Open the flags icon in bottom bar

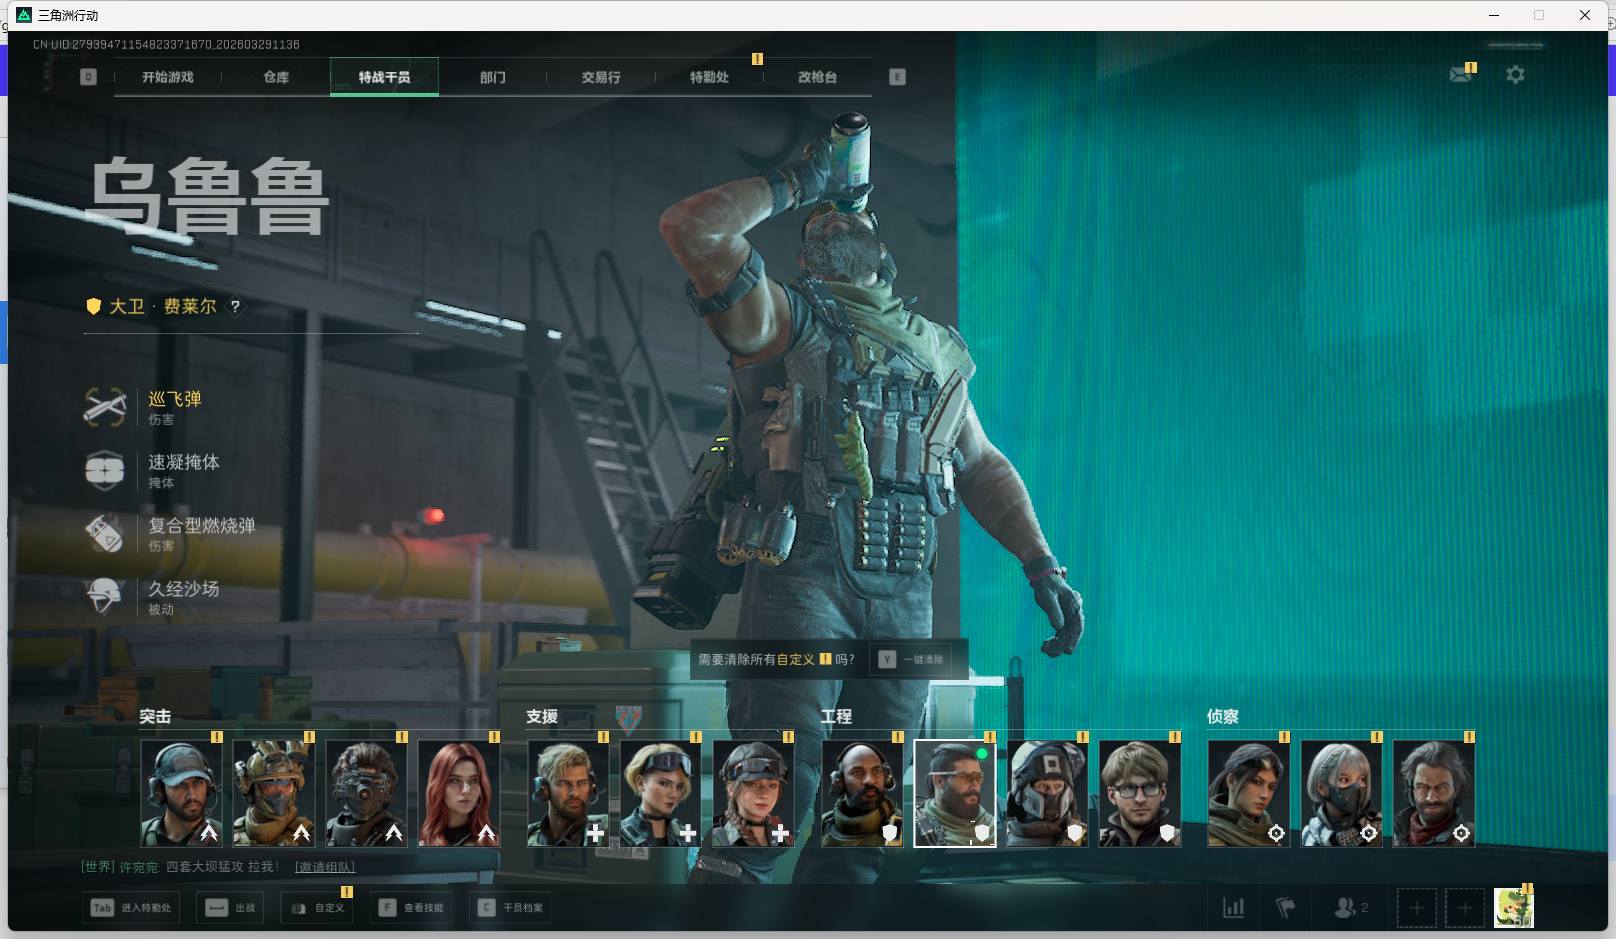click(x=1286, y=908)
